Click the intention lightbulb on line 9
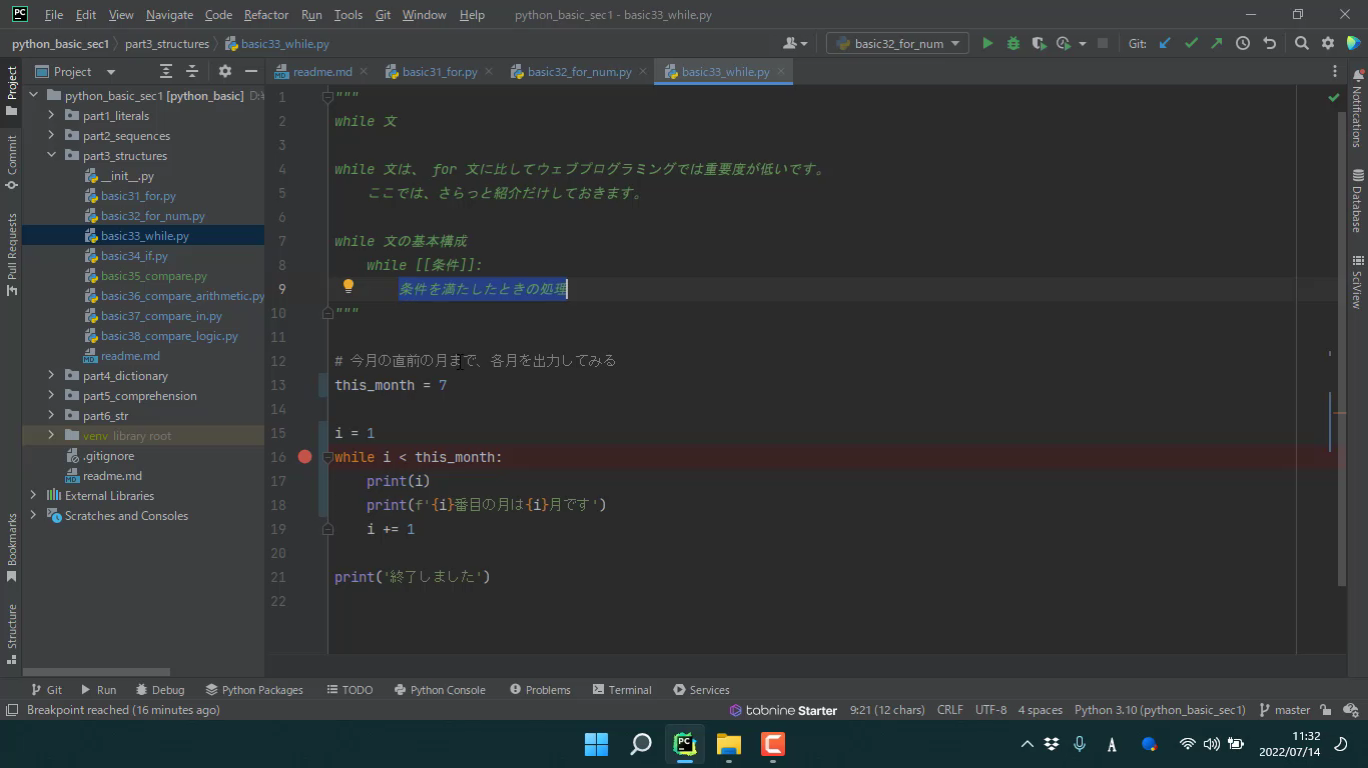 (x=348, y=287)
